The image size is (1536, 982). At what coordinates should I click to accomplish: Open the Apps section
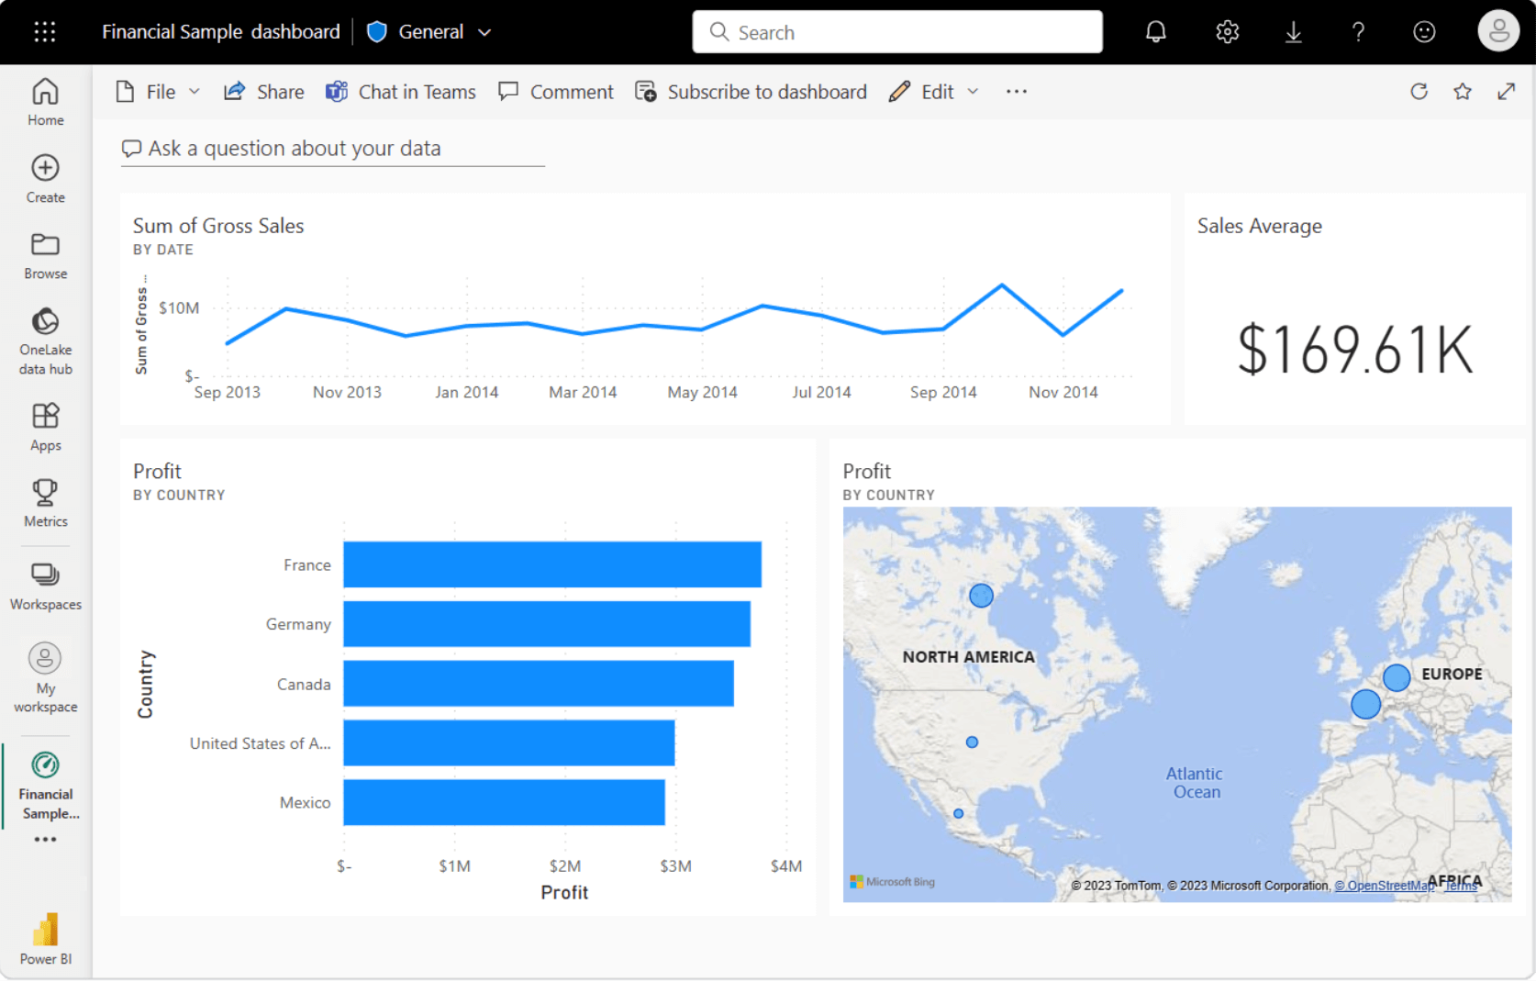click(45, 425)
